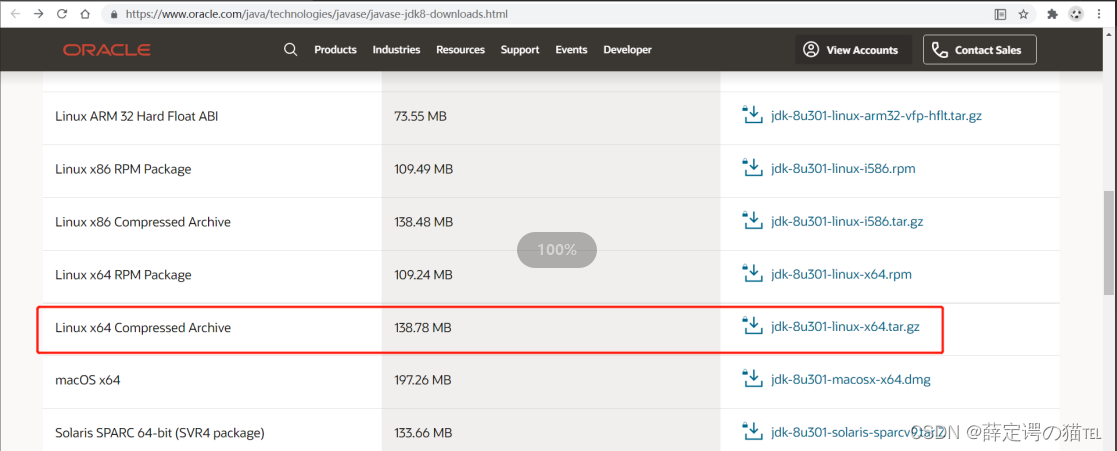This screenshot has width=1117, height=451.
Task: Open the Support menu
Action: tap(519, 50)
